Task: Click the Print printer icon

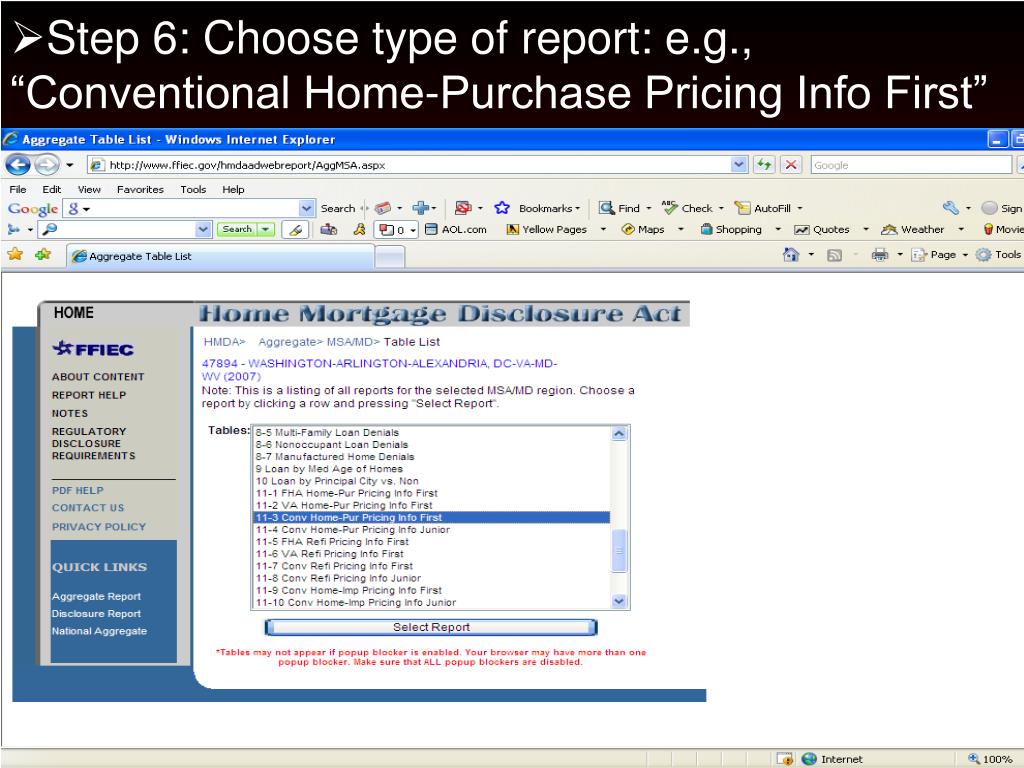Action: [880, 255]
